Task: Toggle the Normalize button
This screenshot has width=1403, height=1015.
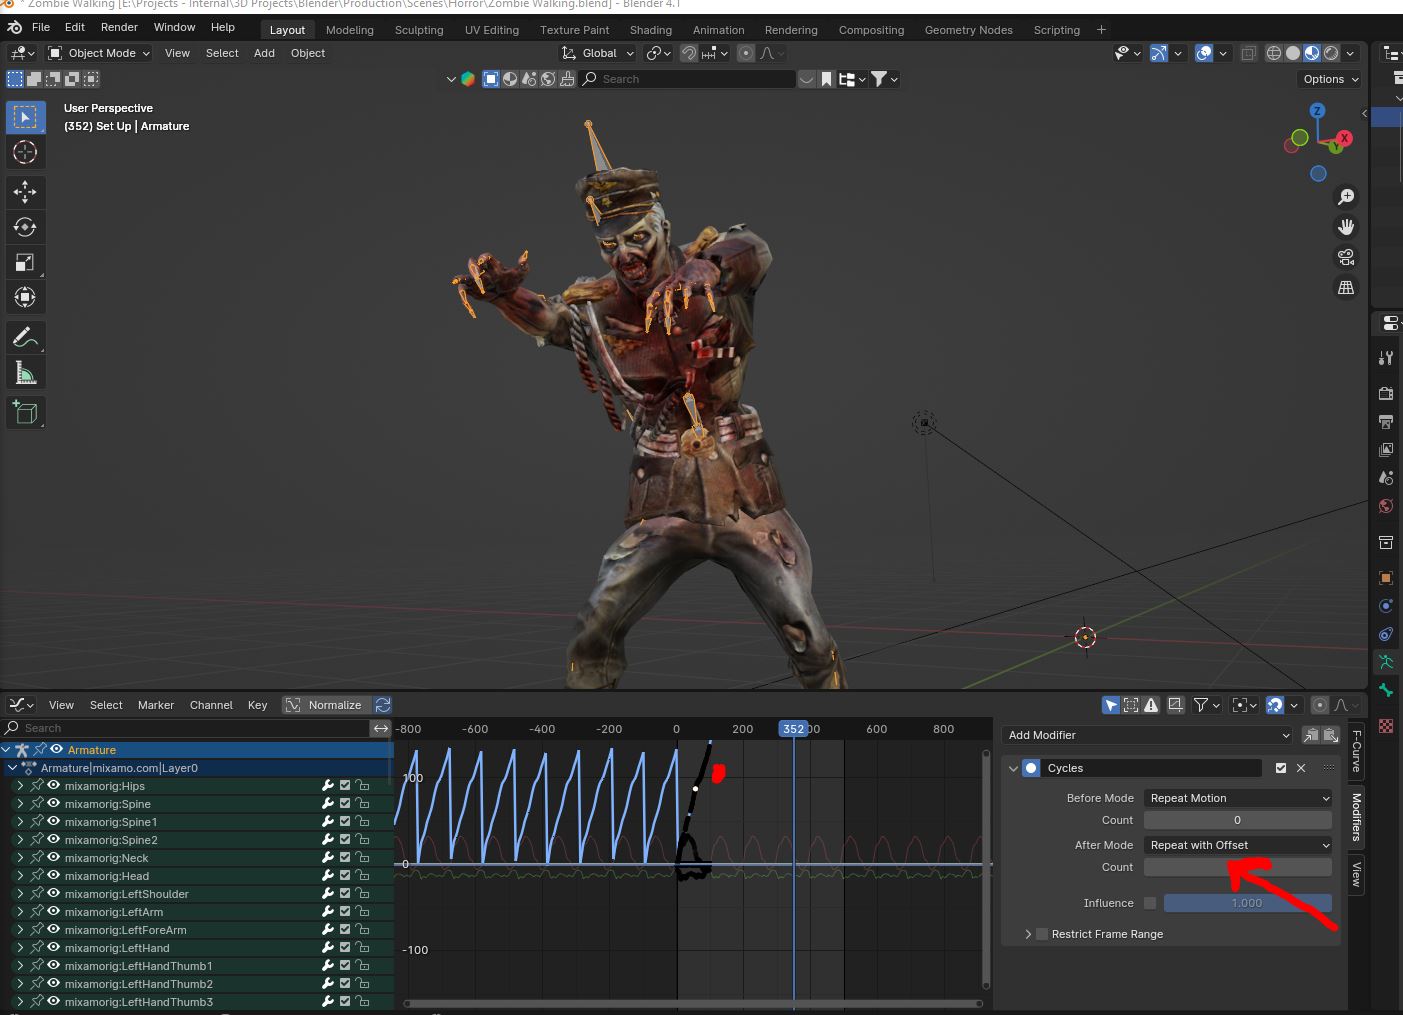Action: click(x=327, y=705)
